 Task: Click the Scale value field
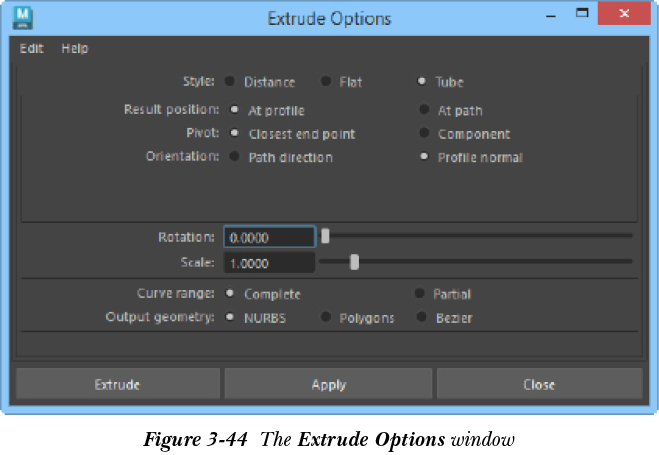tap(269, 263)
